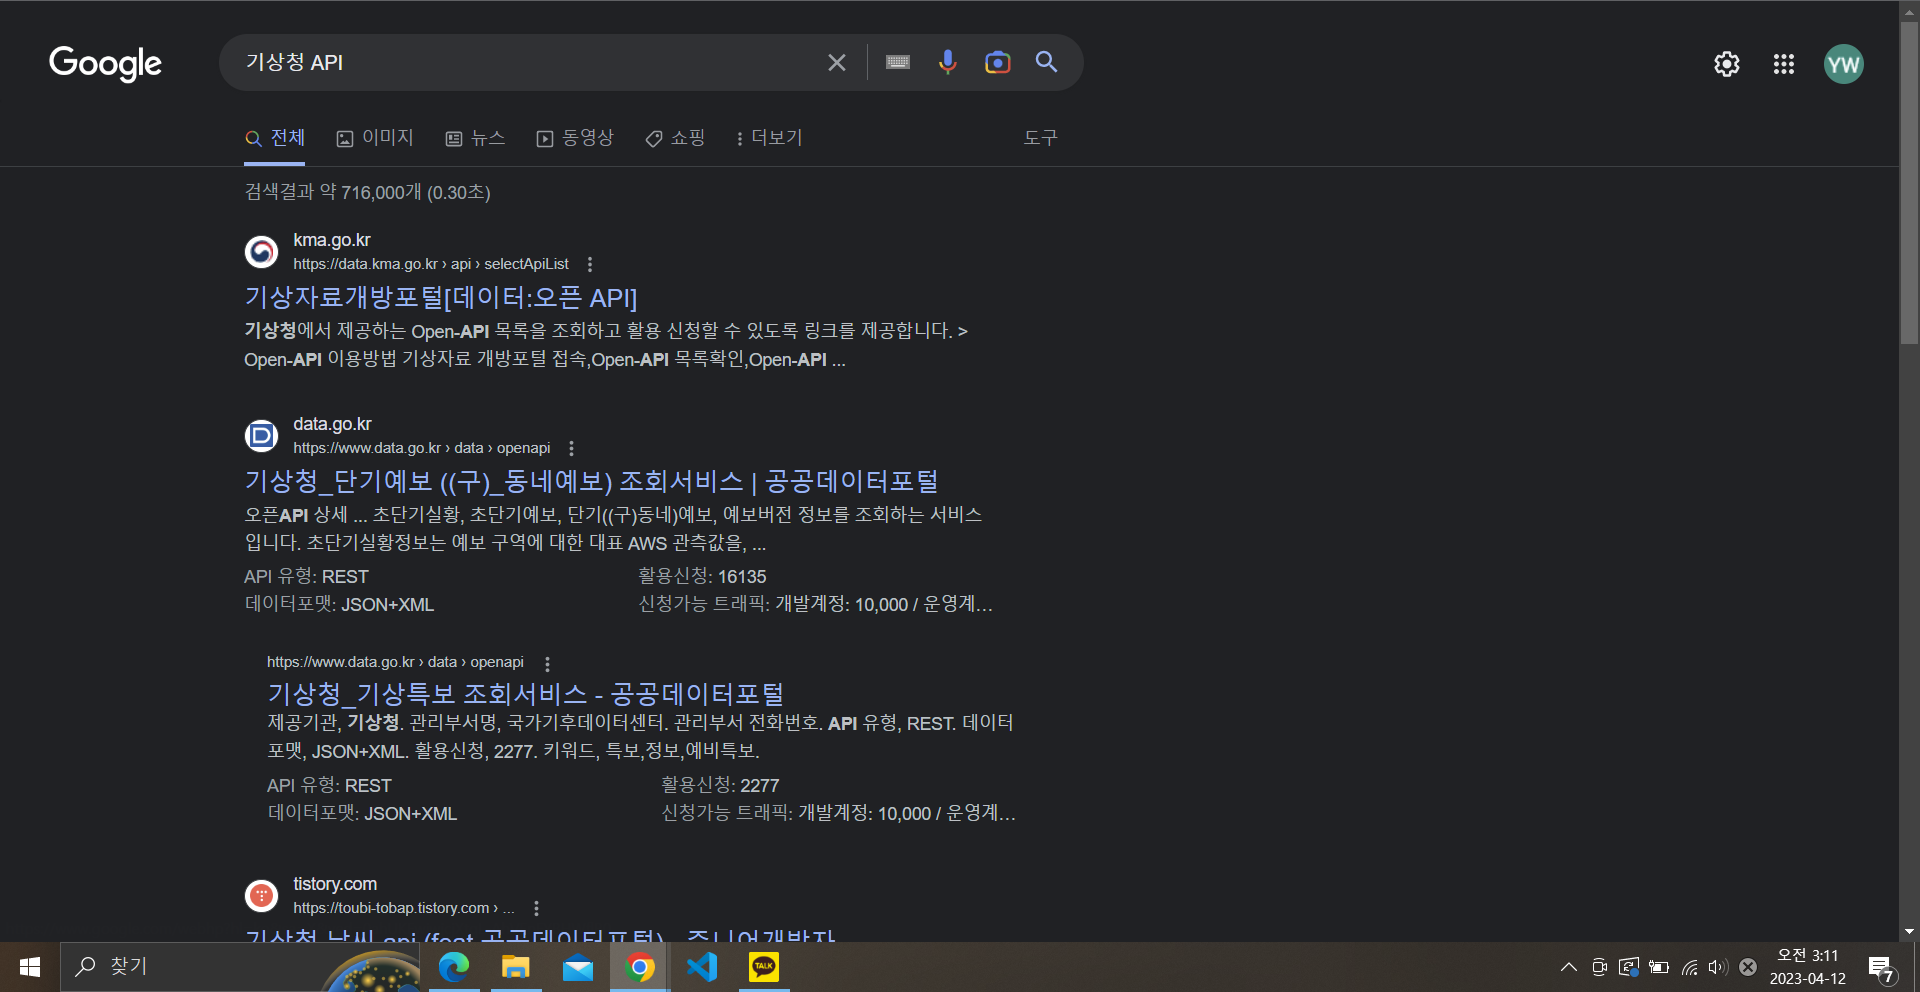The width and height of the screenshot is (1920, 992).
Task: Open options menu for kma.go.kr result
Action: 590,264
